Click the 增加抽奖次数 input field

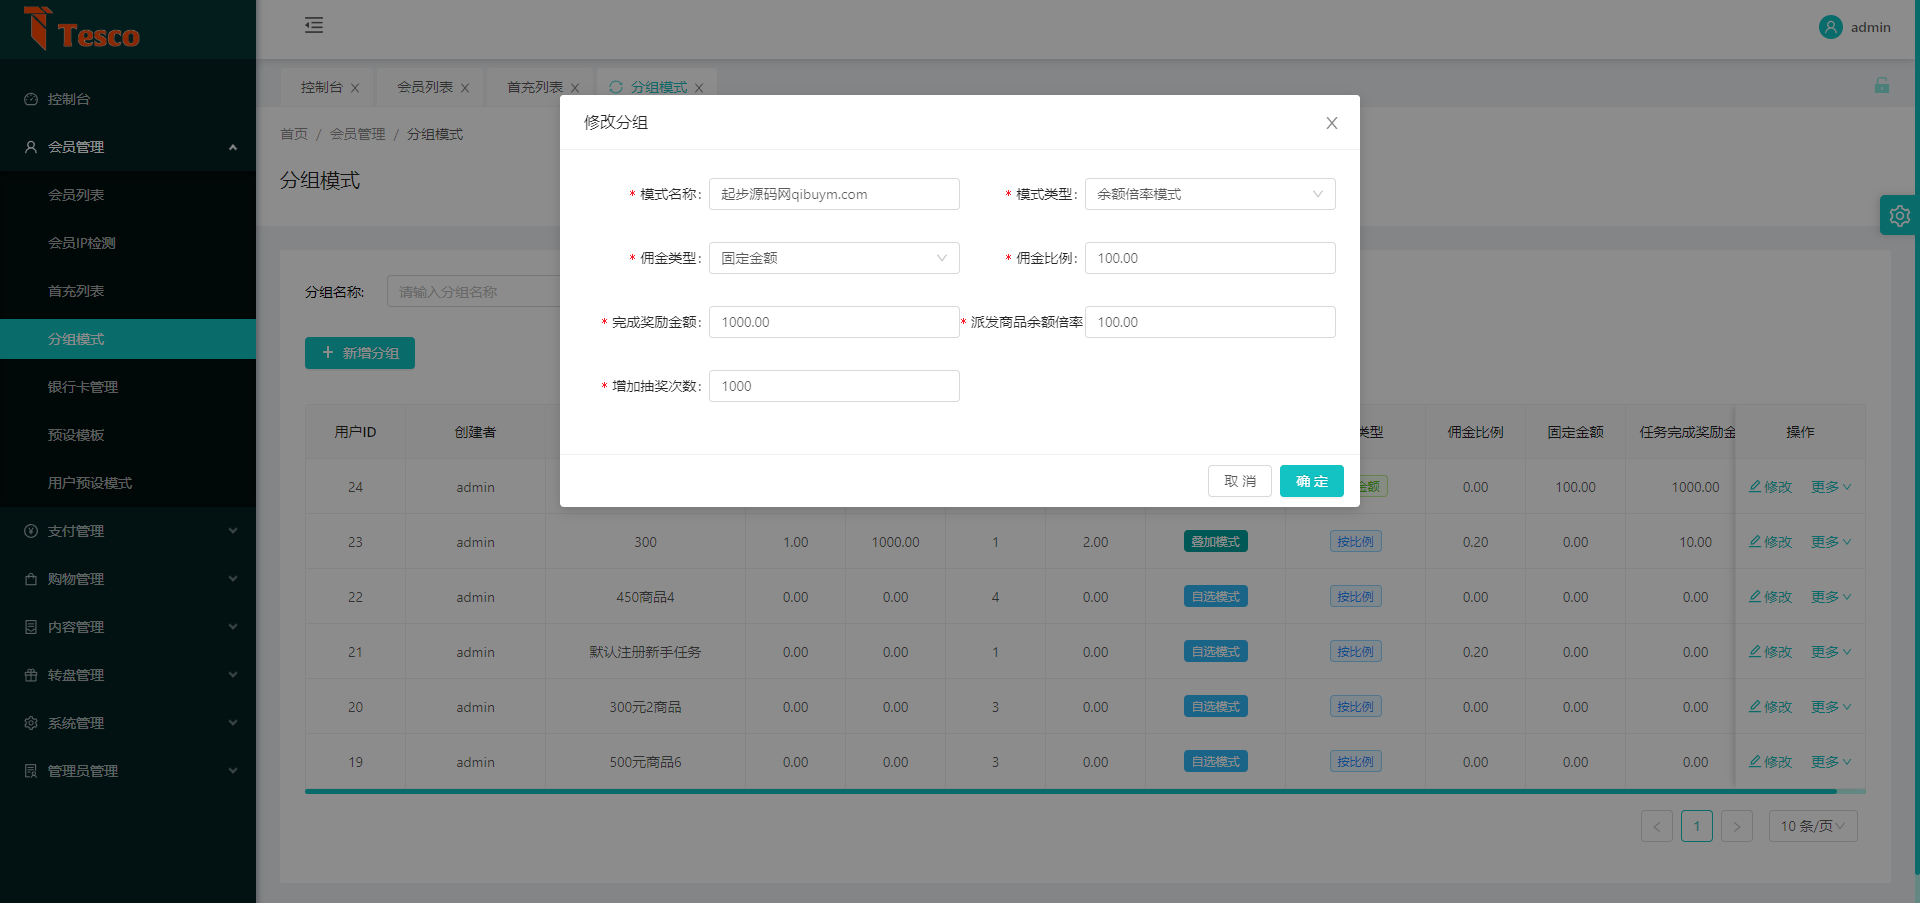click(x=833, y=386)
